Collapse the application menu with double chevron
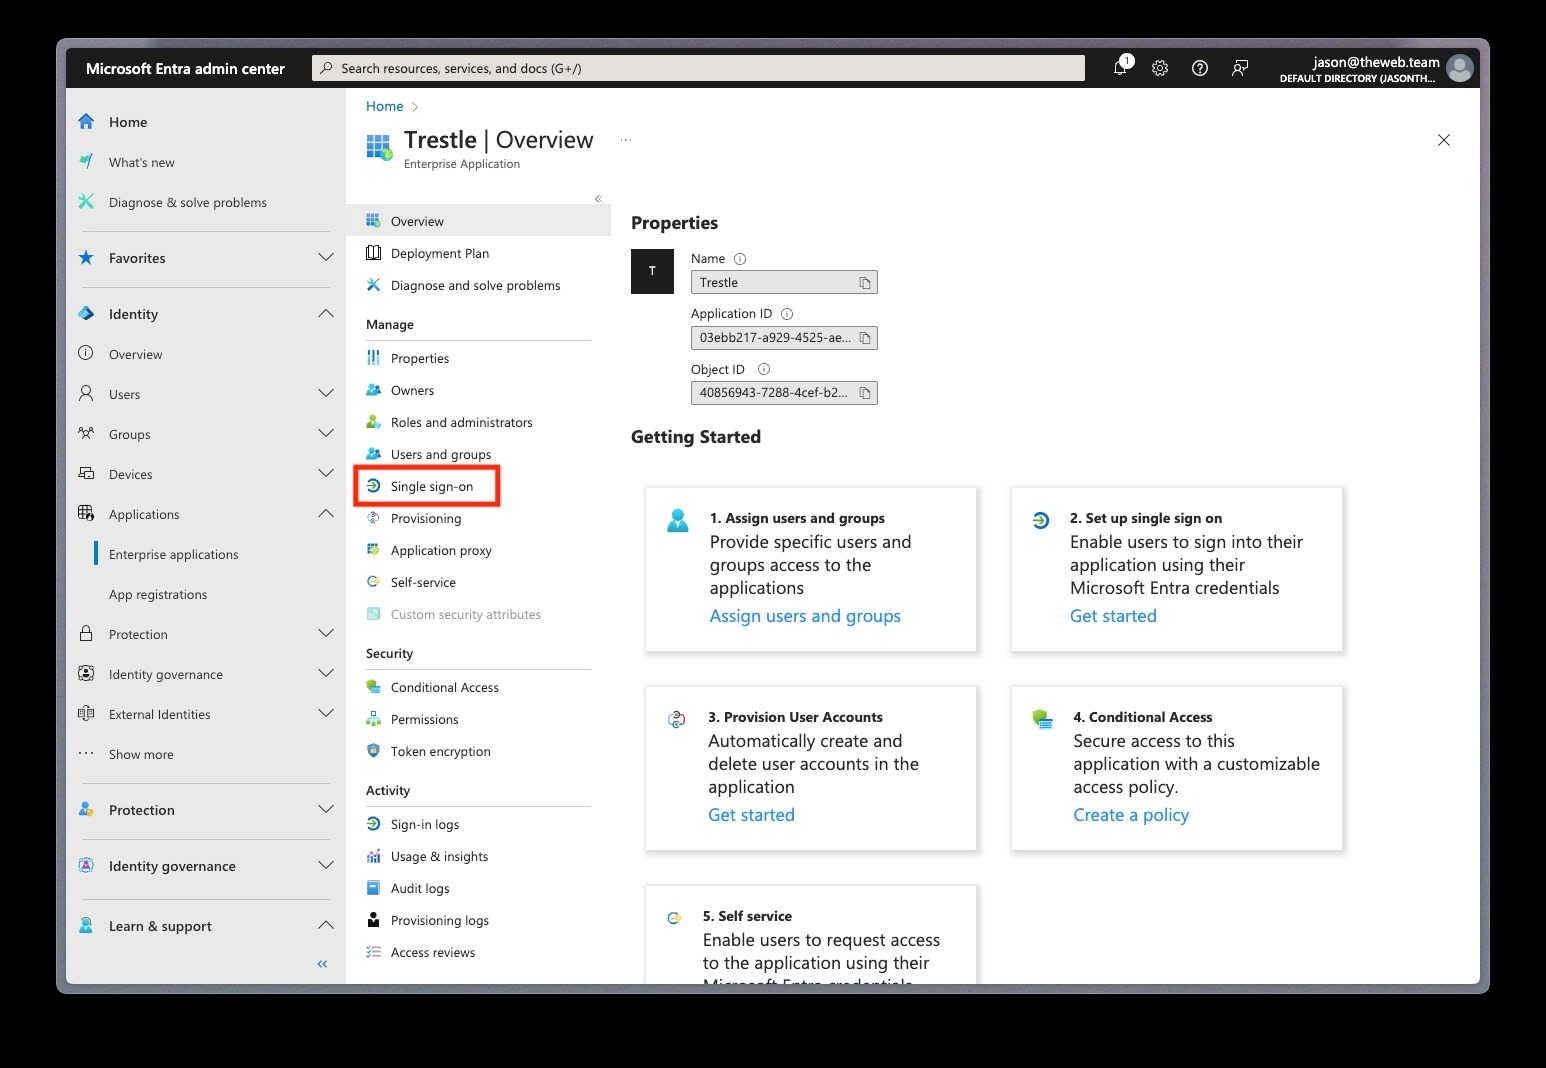This screenshot has height=1068, width=1546. [x=598, y=199]
